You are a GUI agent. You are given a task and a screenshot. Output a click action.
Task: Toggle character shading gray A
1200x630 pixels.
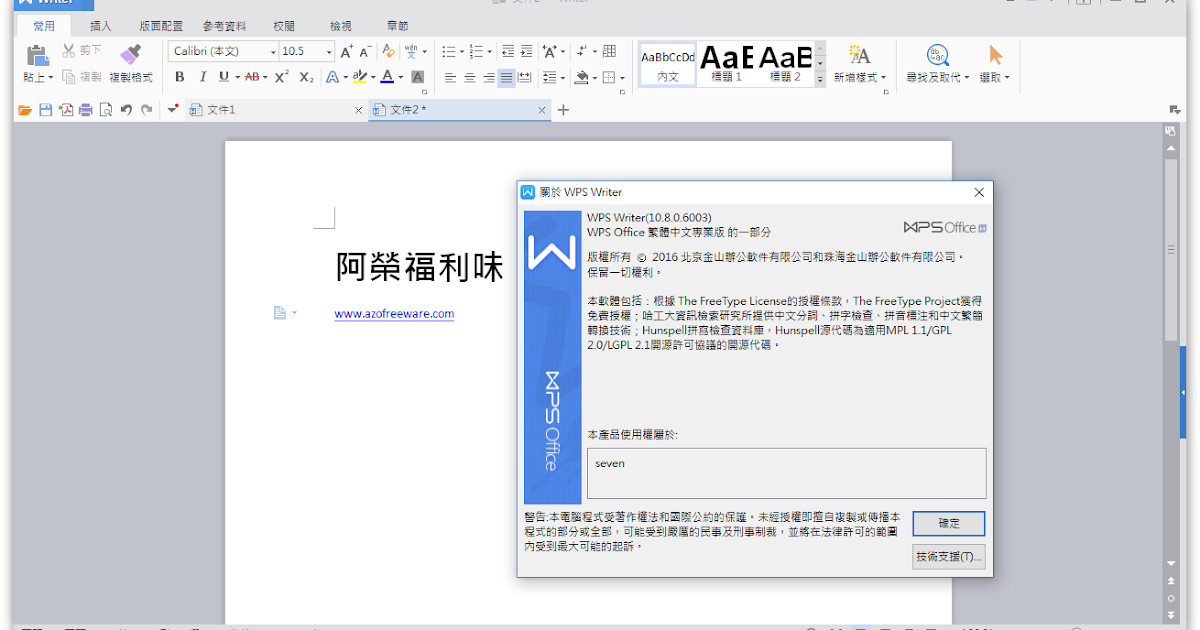(418, 77)
